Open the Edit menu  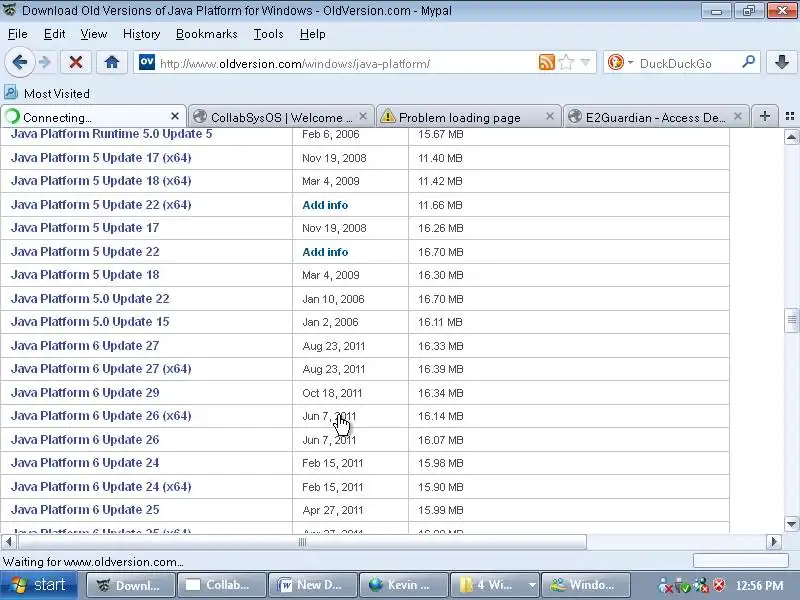click(x=55, y=34)
